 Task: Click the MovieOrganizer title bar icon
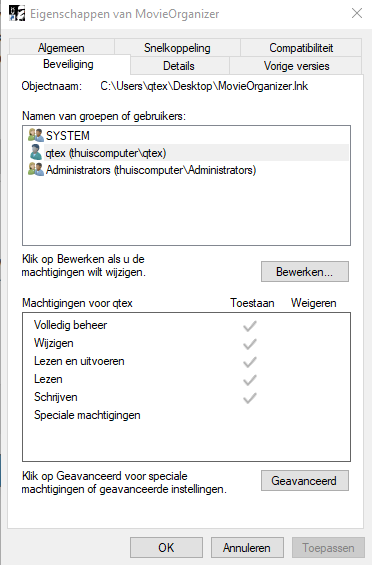[16, 14]
